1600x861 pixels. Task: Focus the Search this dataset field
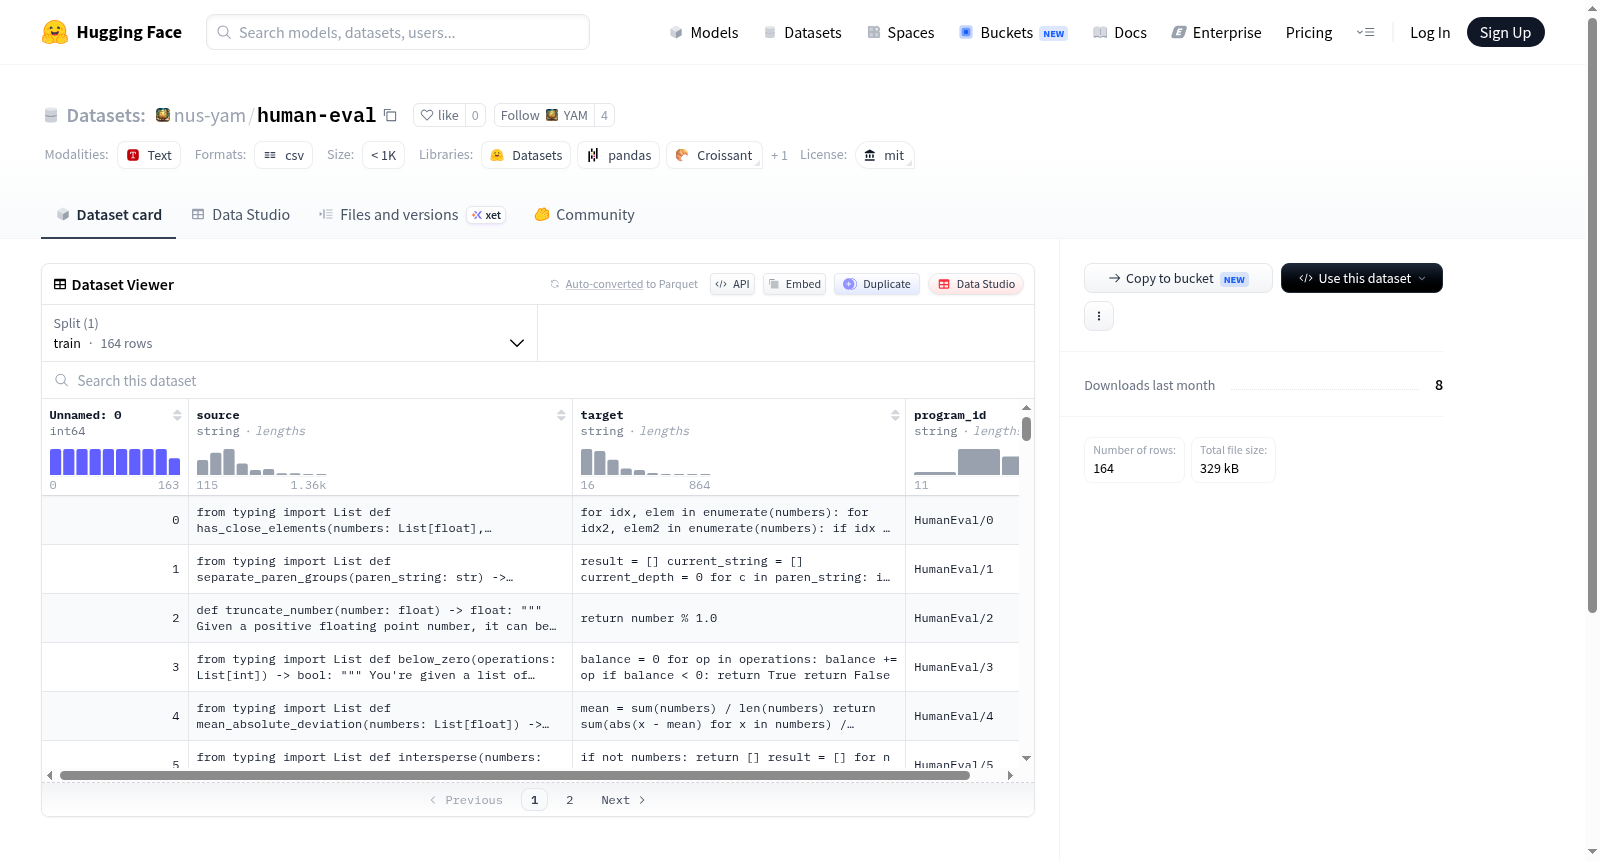(538, 381)
